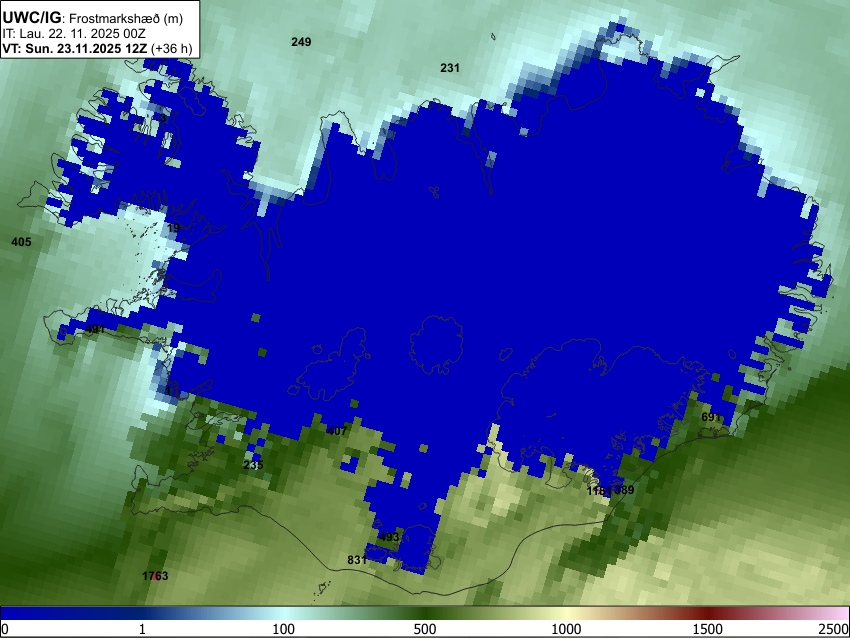Click the color scale label 1500
Screen dimensions: 850x638
coord(708,629)
